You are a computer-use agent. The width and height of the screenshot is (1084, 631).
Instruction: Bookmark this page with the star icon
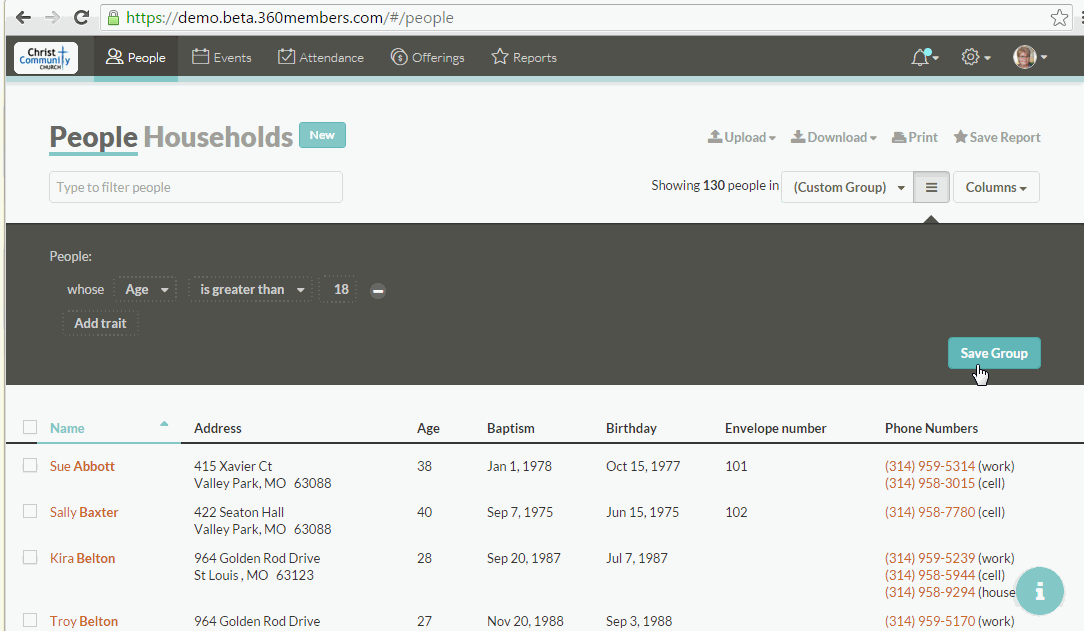click(x=1059, y=18)
